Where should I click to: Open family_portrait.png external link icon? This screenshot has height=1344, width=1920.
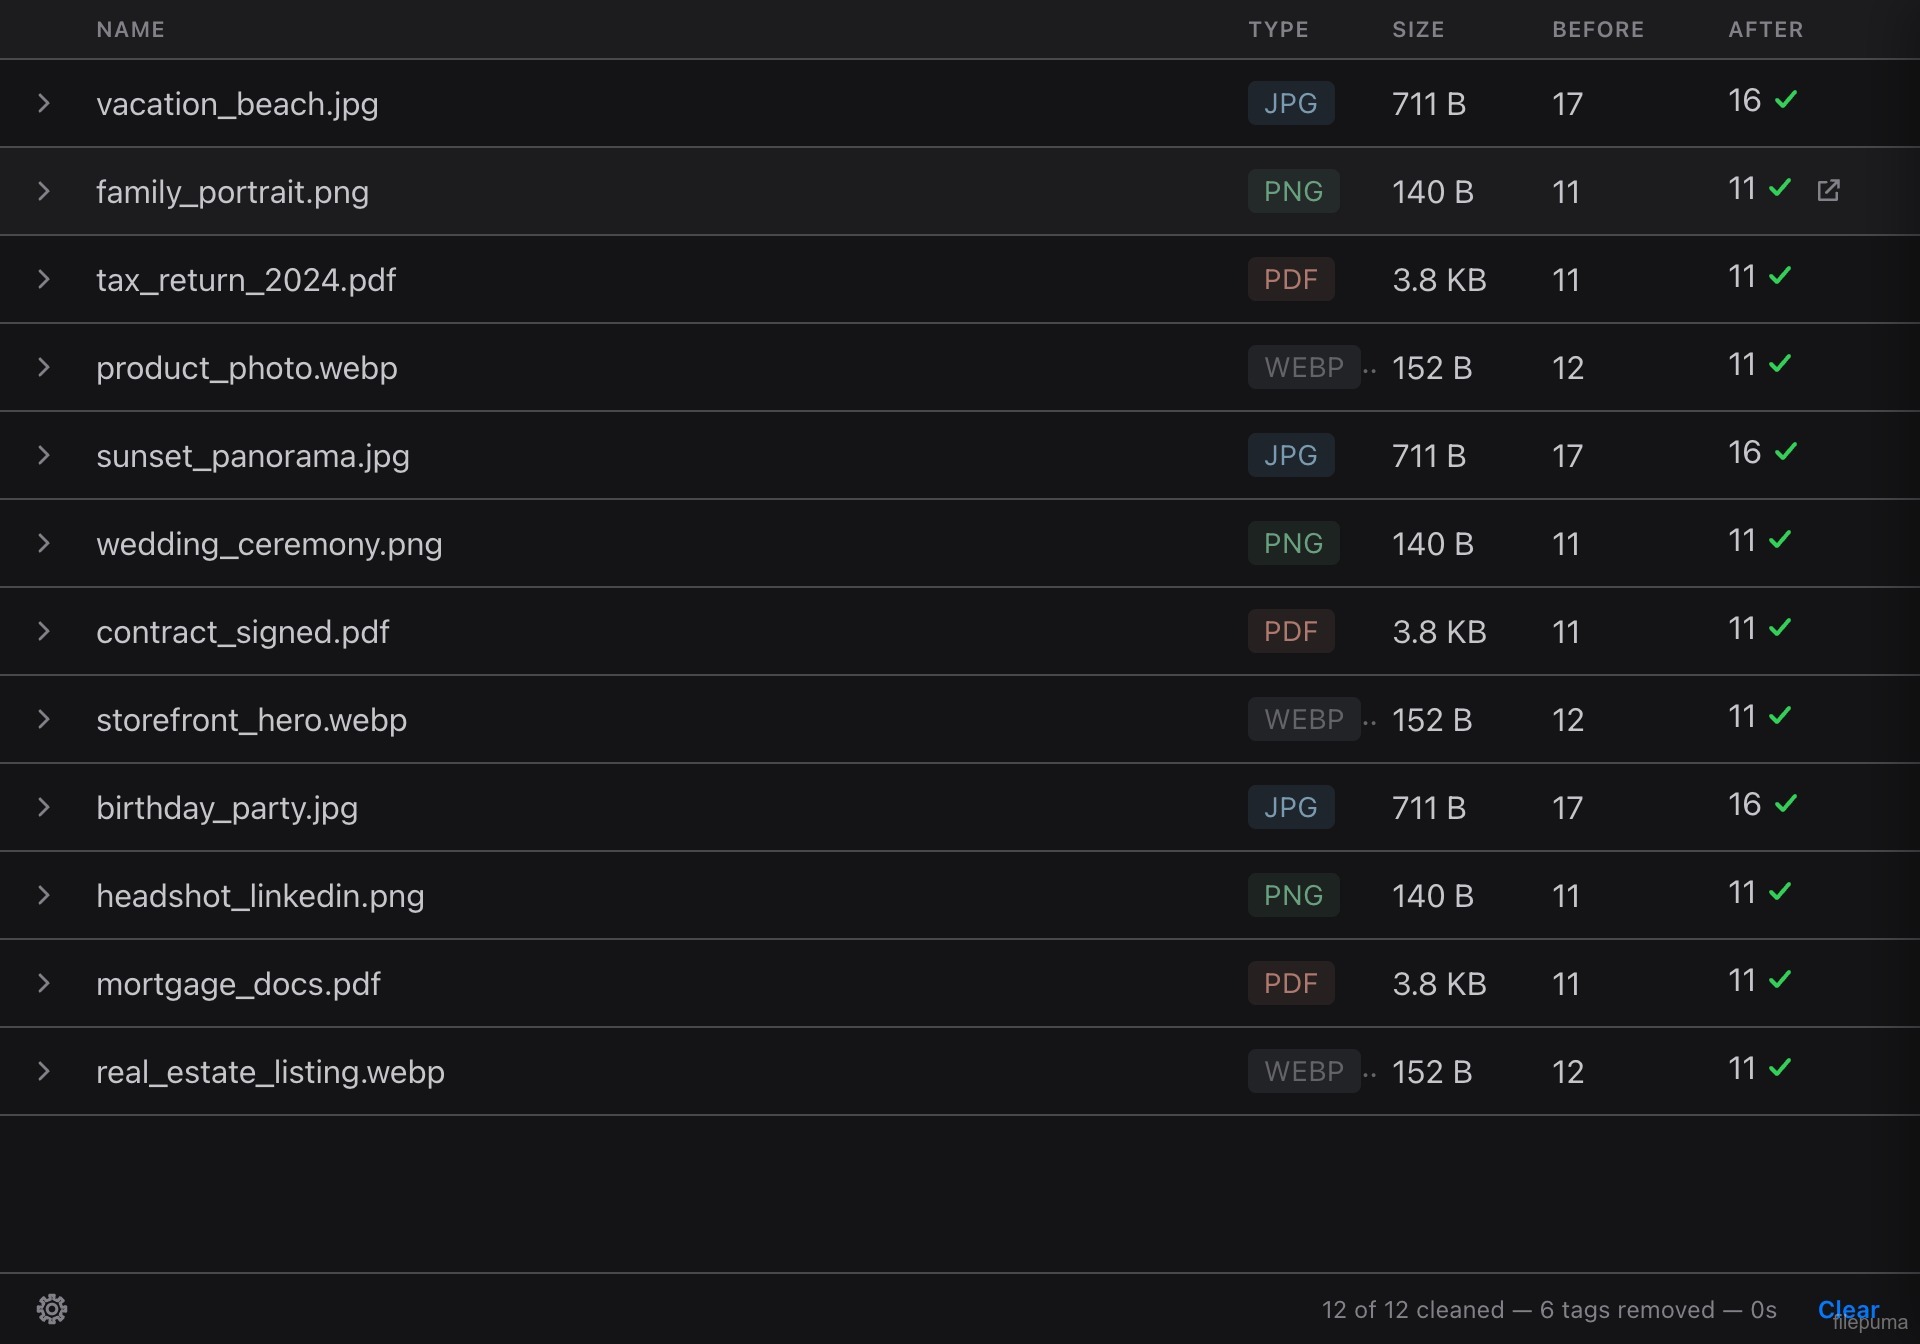point(1828,190)
